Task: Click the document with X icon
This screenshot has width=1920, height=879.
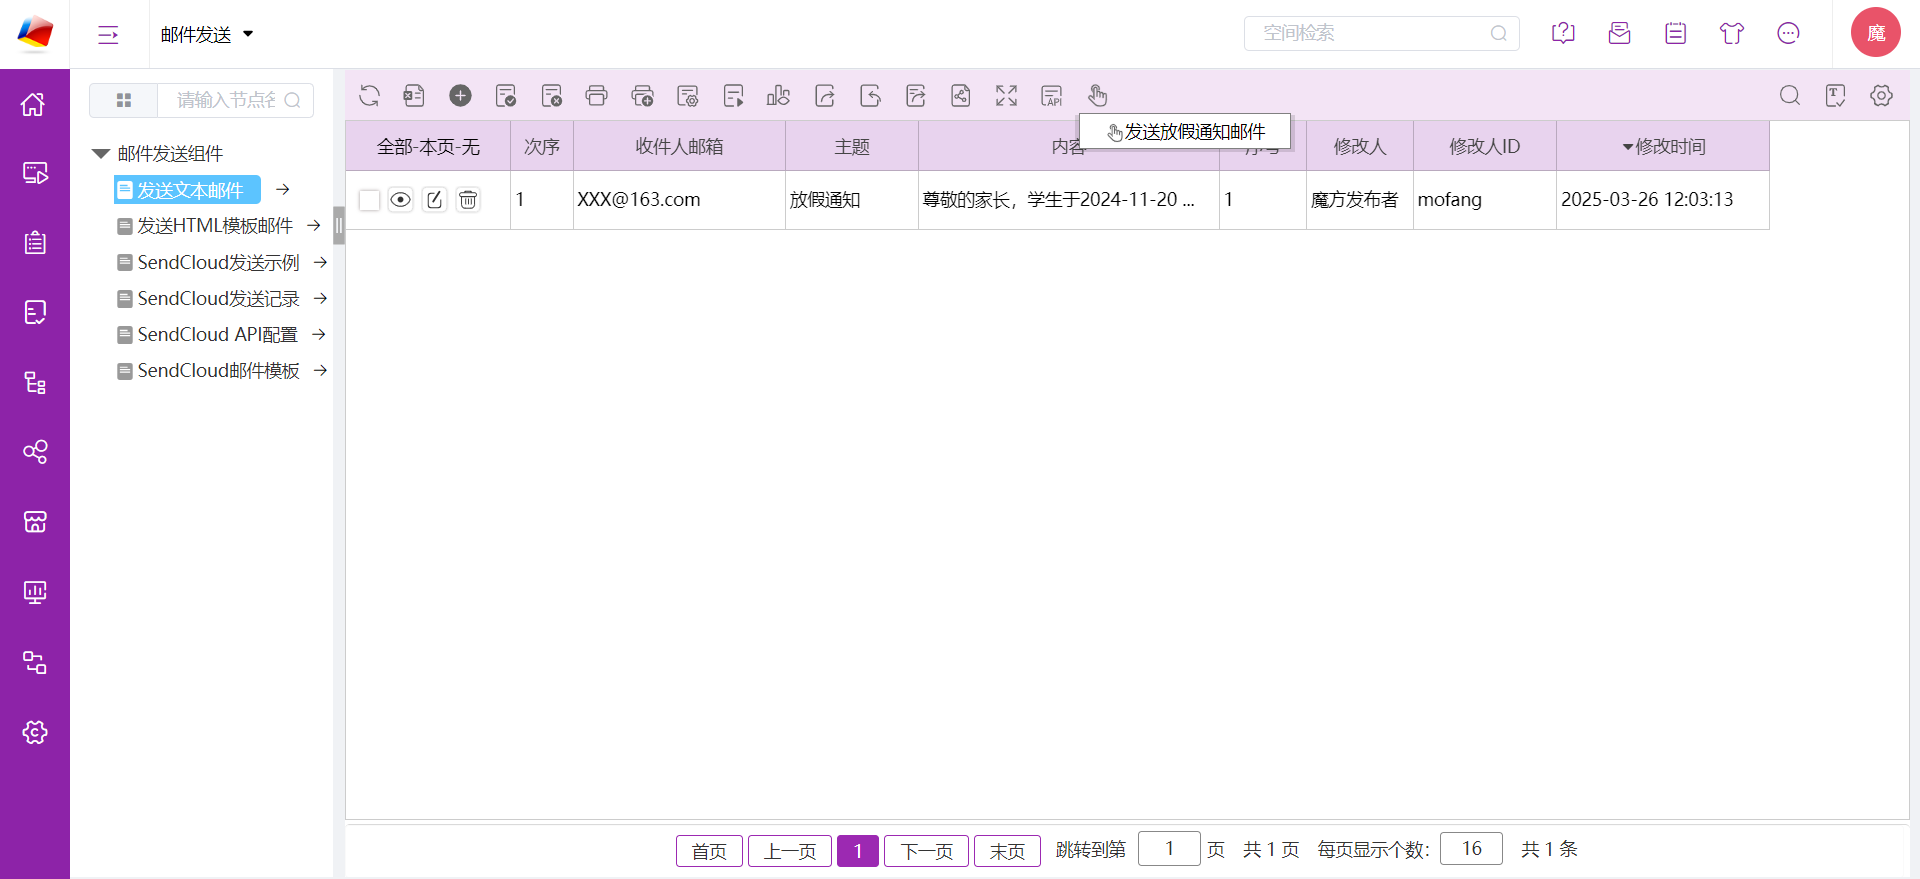Action: pos(551,96)
